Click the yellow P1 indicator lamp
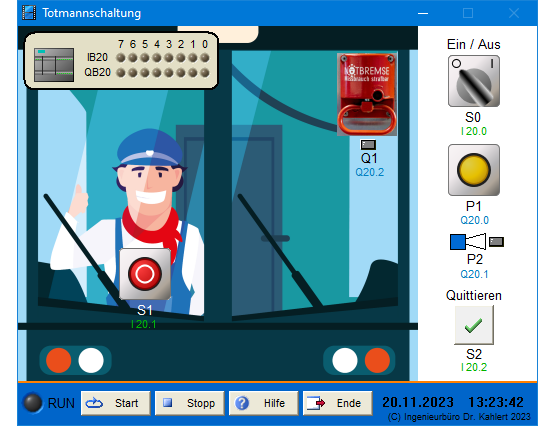554x426 pixels. [x=473, y=170]
